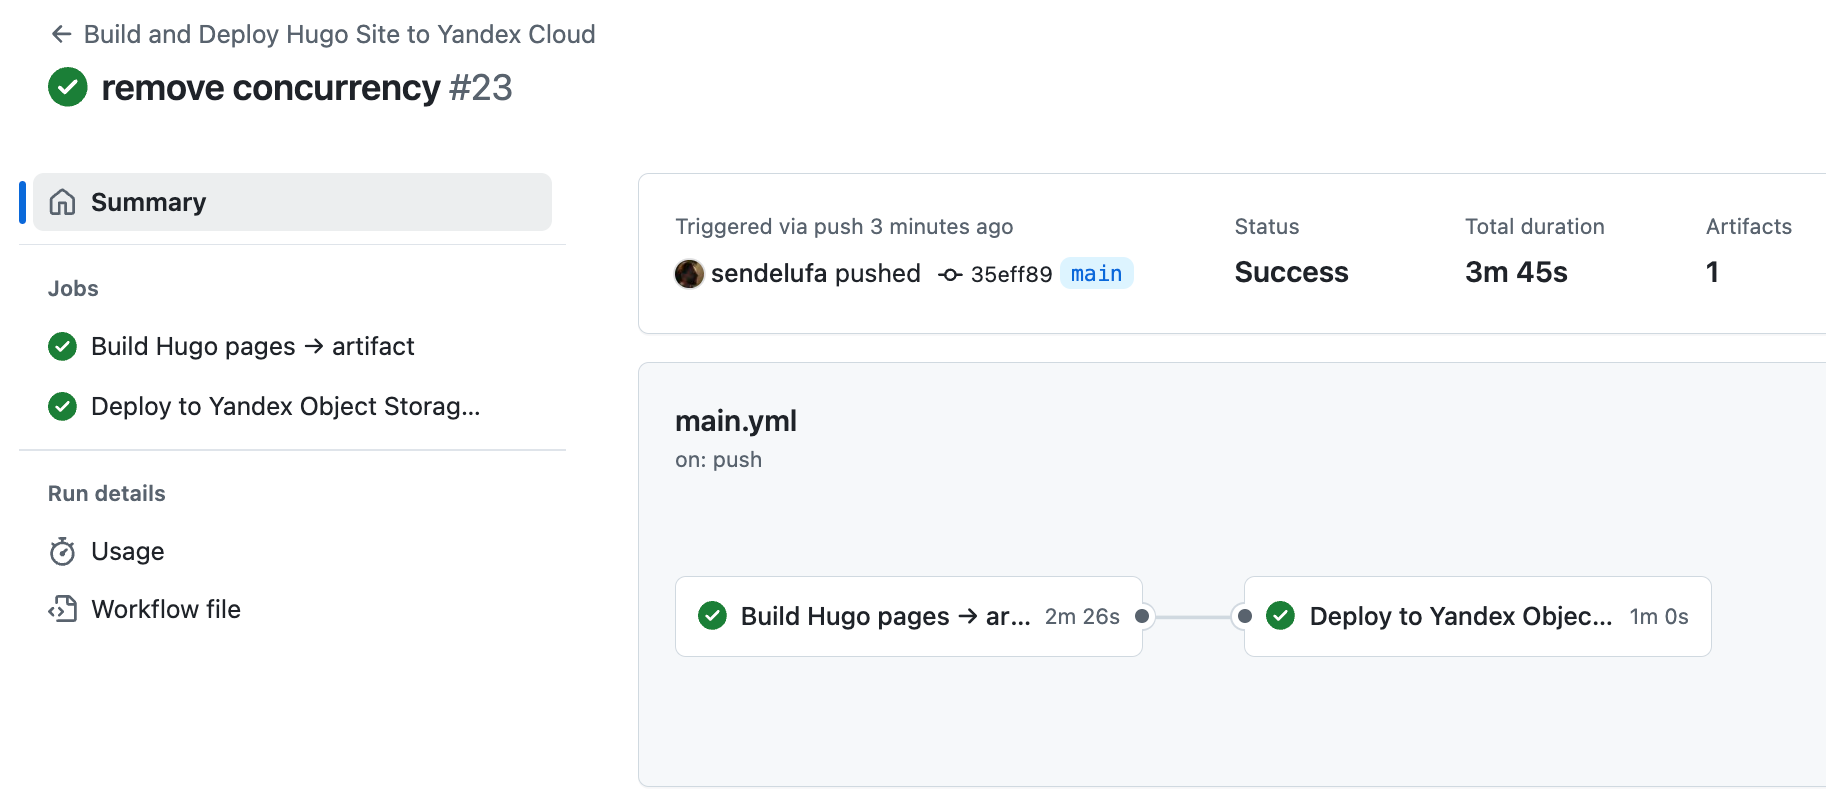Open sendelufa user profile link

click(x=769, y=273)
